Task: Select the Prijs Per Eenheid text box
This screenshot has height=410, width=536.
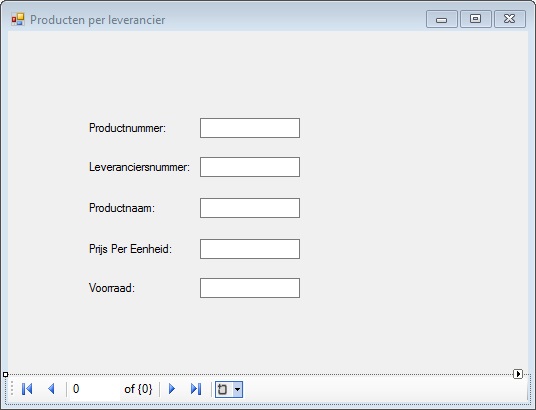Action: point(250,249)
